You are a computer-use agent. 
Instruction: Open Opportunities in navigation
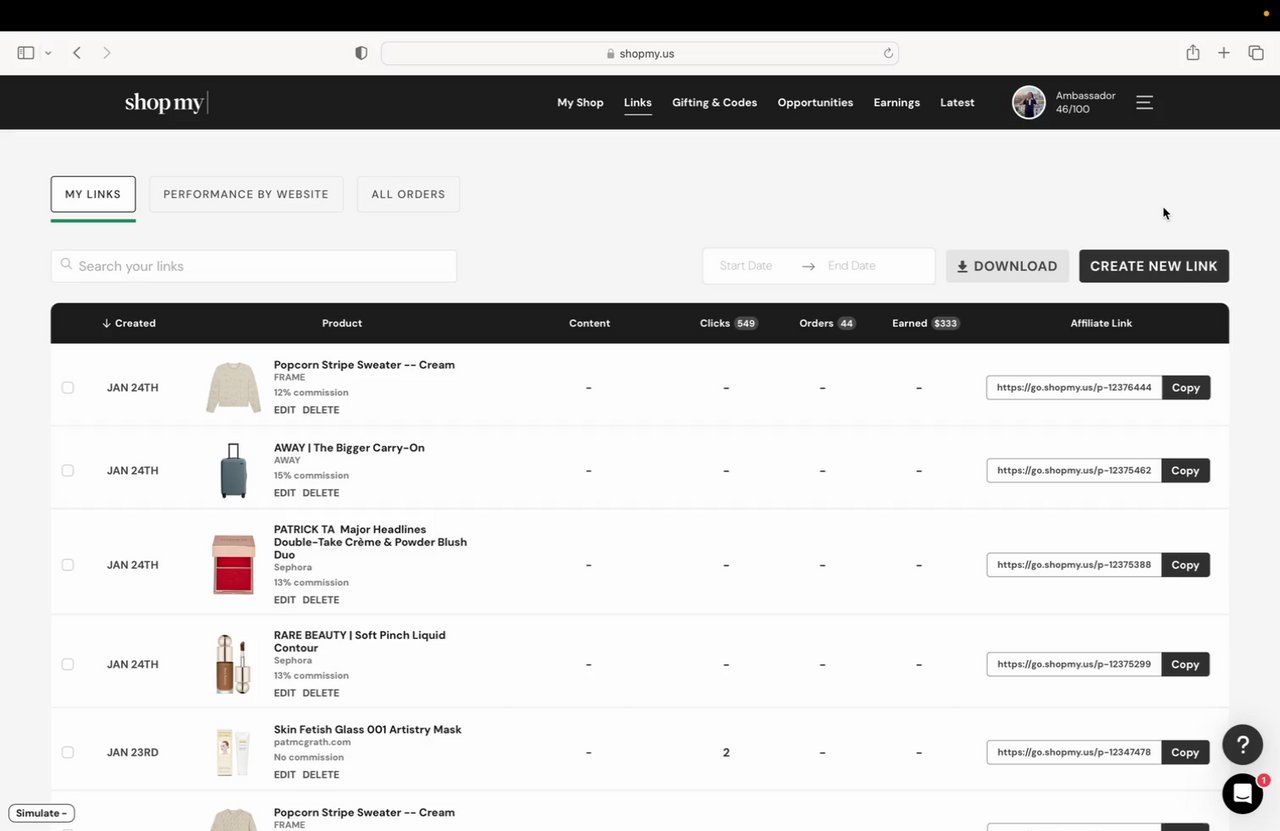[815, 102]
